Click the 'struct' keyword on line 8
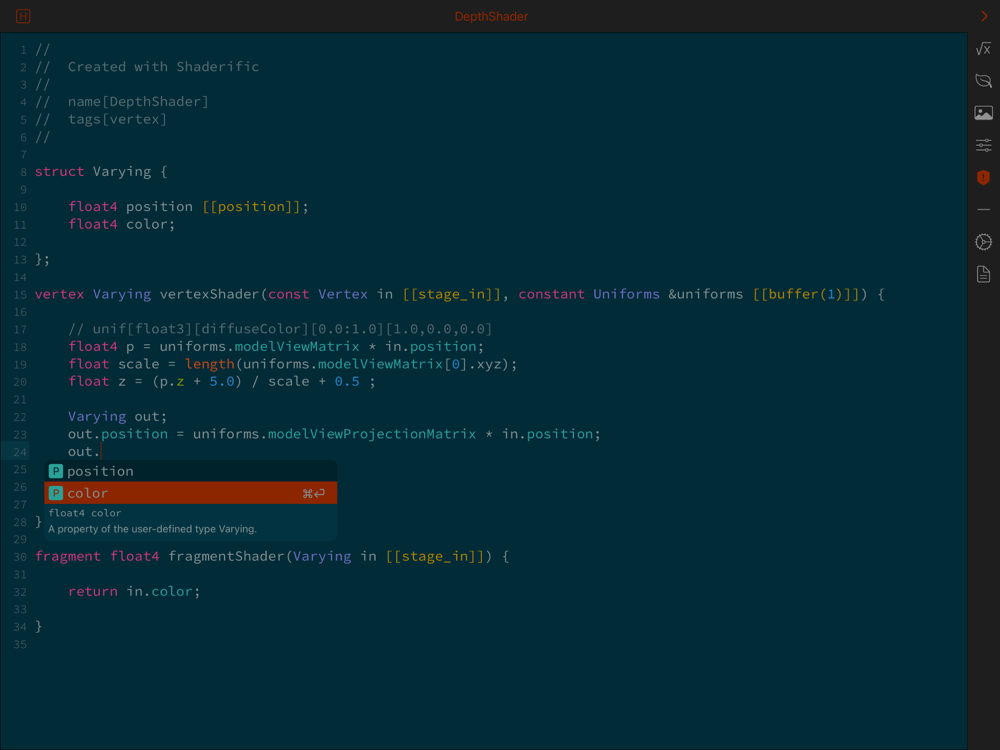1000x750 pixels. click(x=59, y=172)
